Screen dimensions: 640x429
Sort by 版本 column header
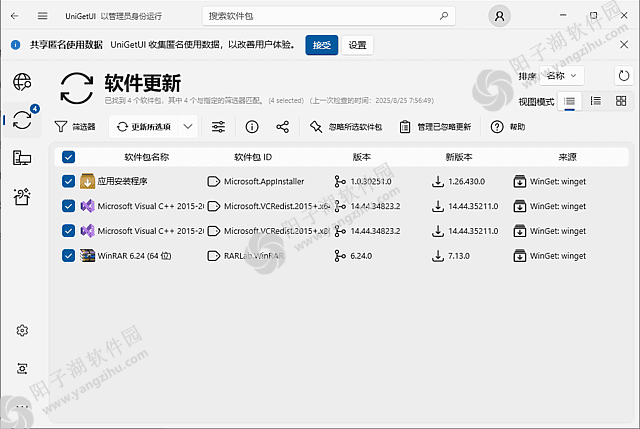pyautogui.click(x=362, y=157)
